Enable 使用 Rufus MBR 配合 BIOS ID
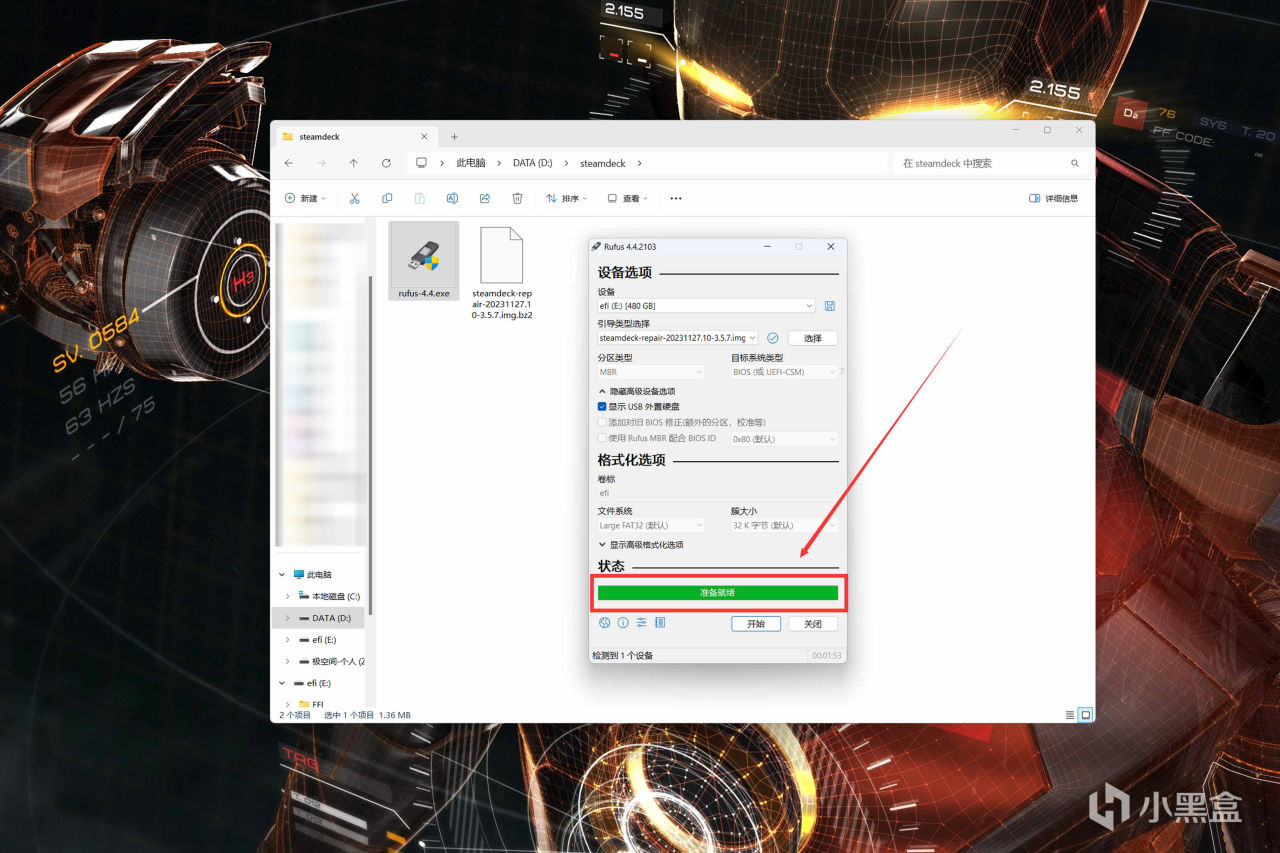Image resolution: width=1280 pixels, height=853 pixels. 603,438
